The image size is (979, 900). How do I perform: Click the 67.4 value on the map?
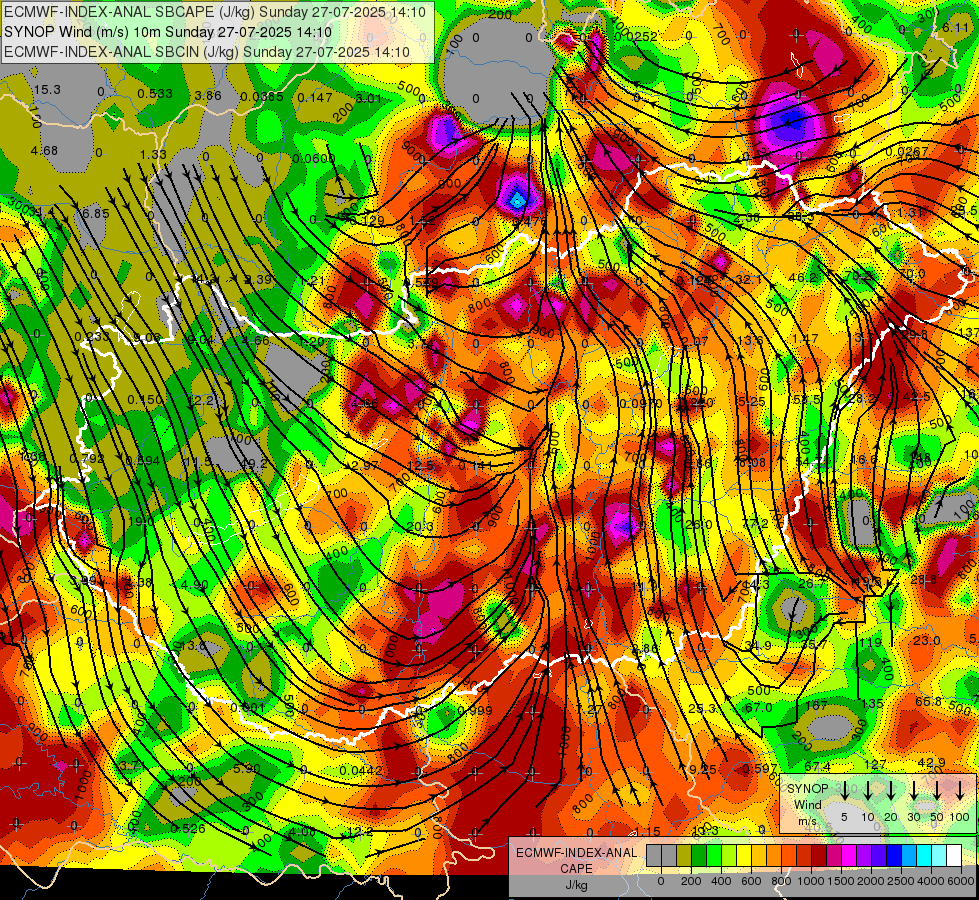pos(817,767)
